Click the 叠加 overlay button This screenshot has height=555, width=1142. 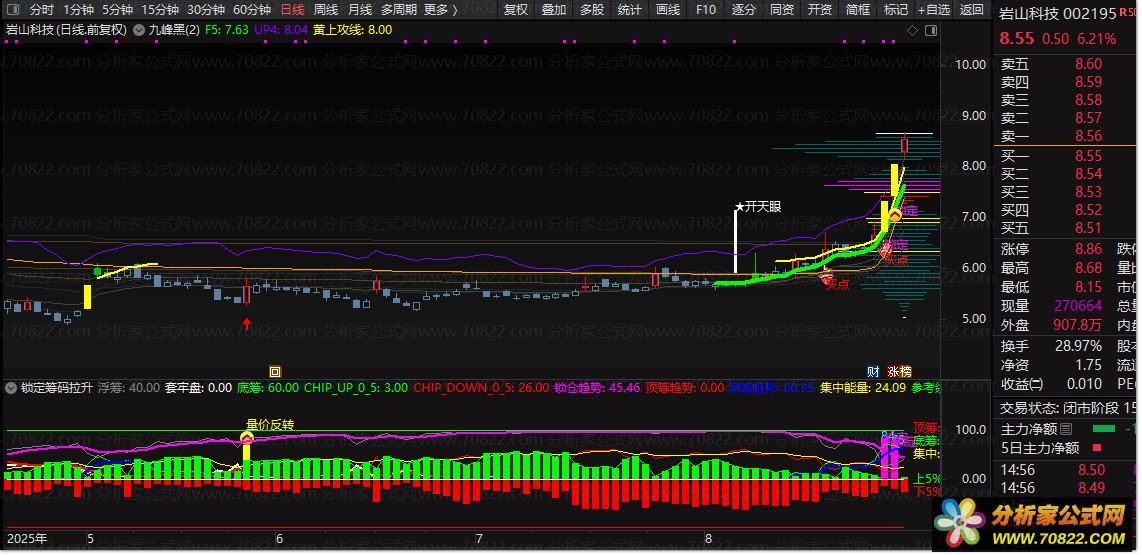coord(554,9)
